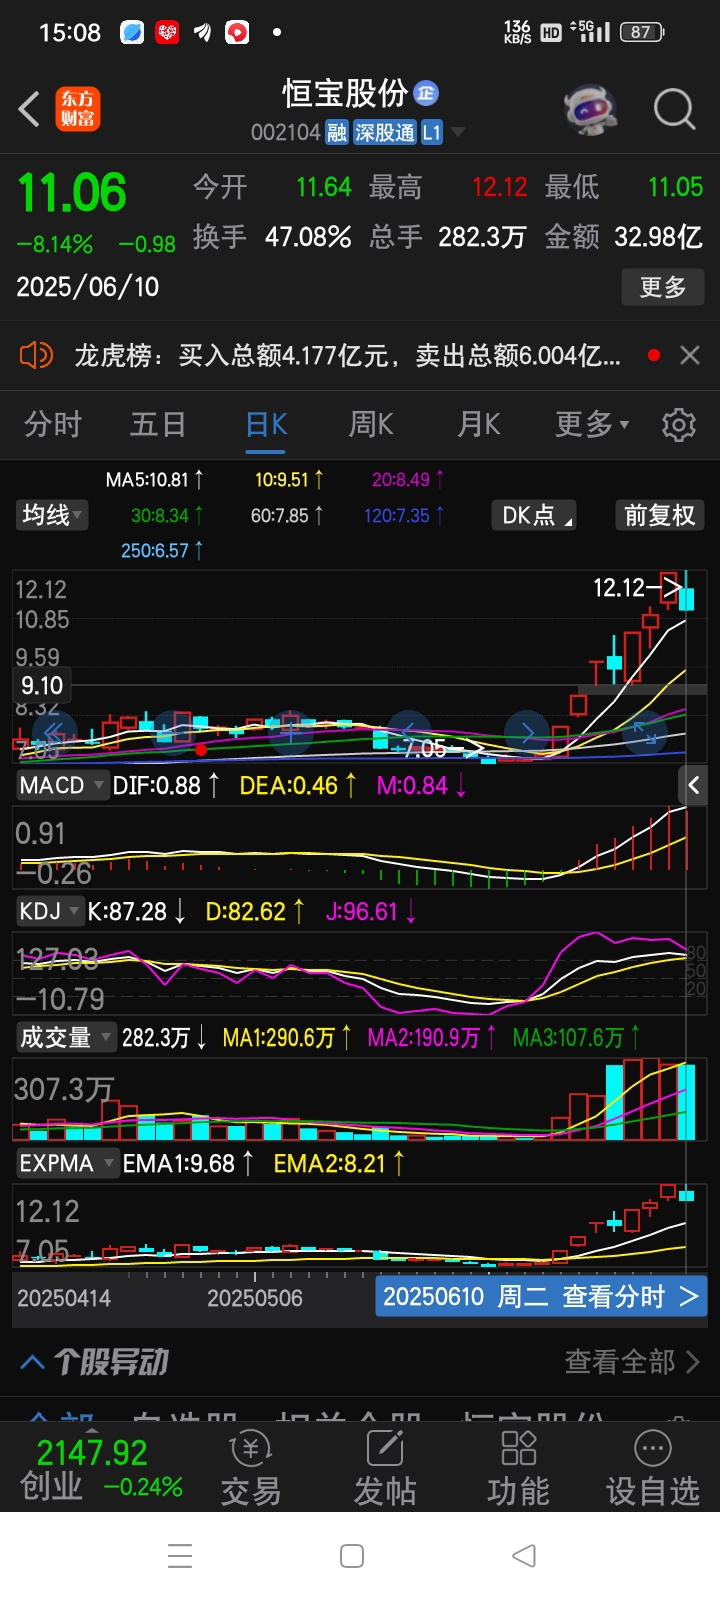The image size is (720, 1600).
Task: Tap the red record app status bar icon
Action: pos(237,33)
